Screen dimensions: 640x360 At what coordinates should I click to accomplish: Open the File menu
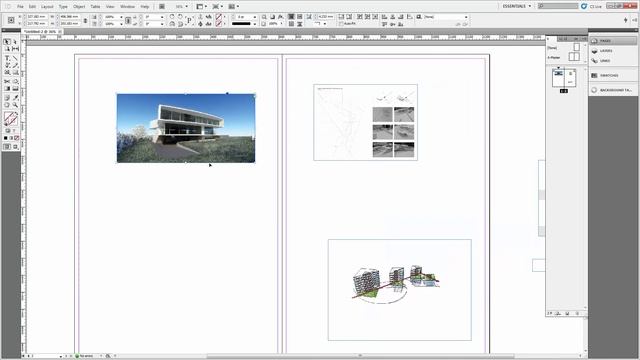[20, 7]
